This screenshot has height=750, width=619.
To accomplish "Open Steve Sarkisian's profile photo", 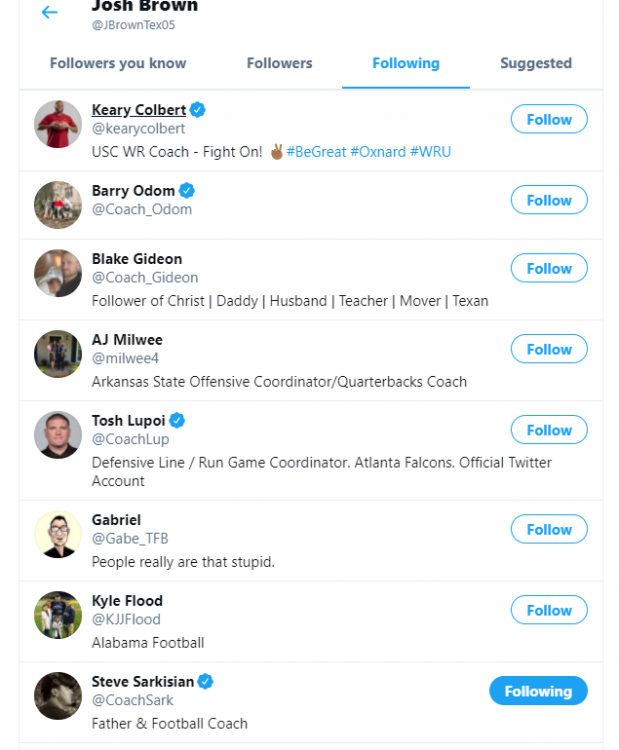I will tap(58, 696).
